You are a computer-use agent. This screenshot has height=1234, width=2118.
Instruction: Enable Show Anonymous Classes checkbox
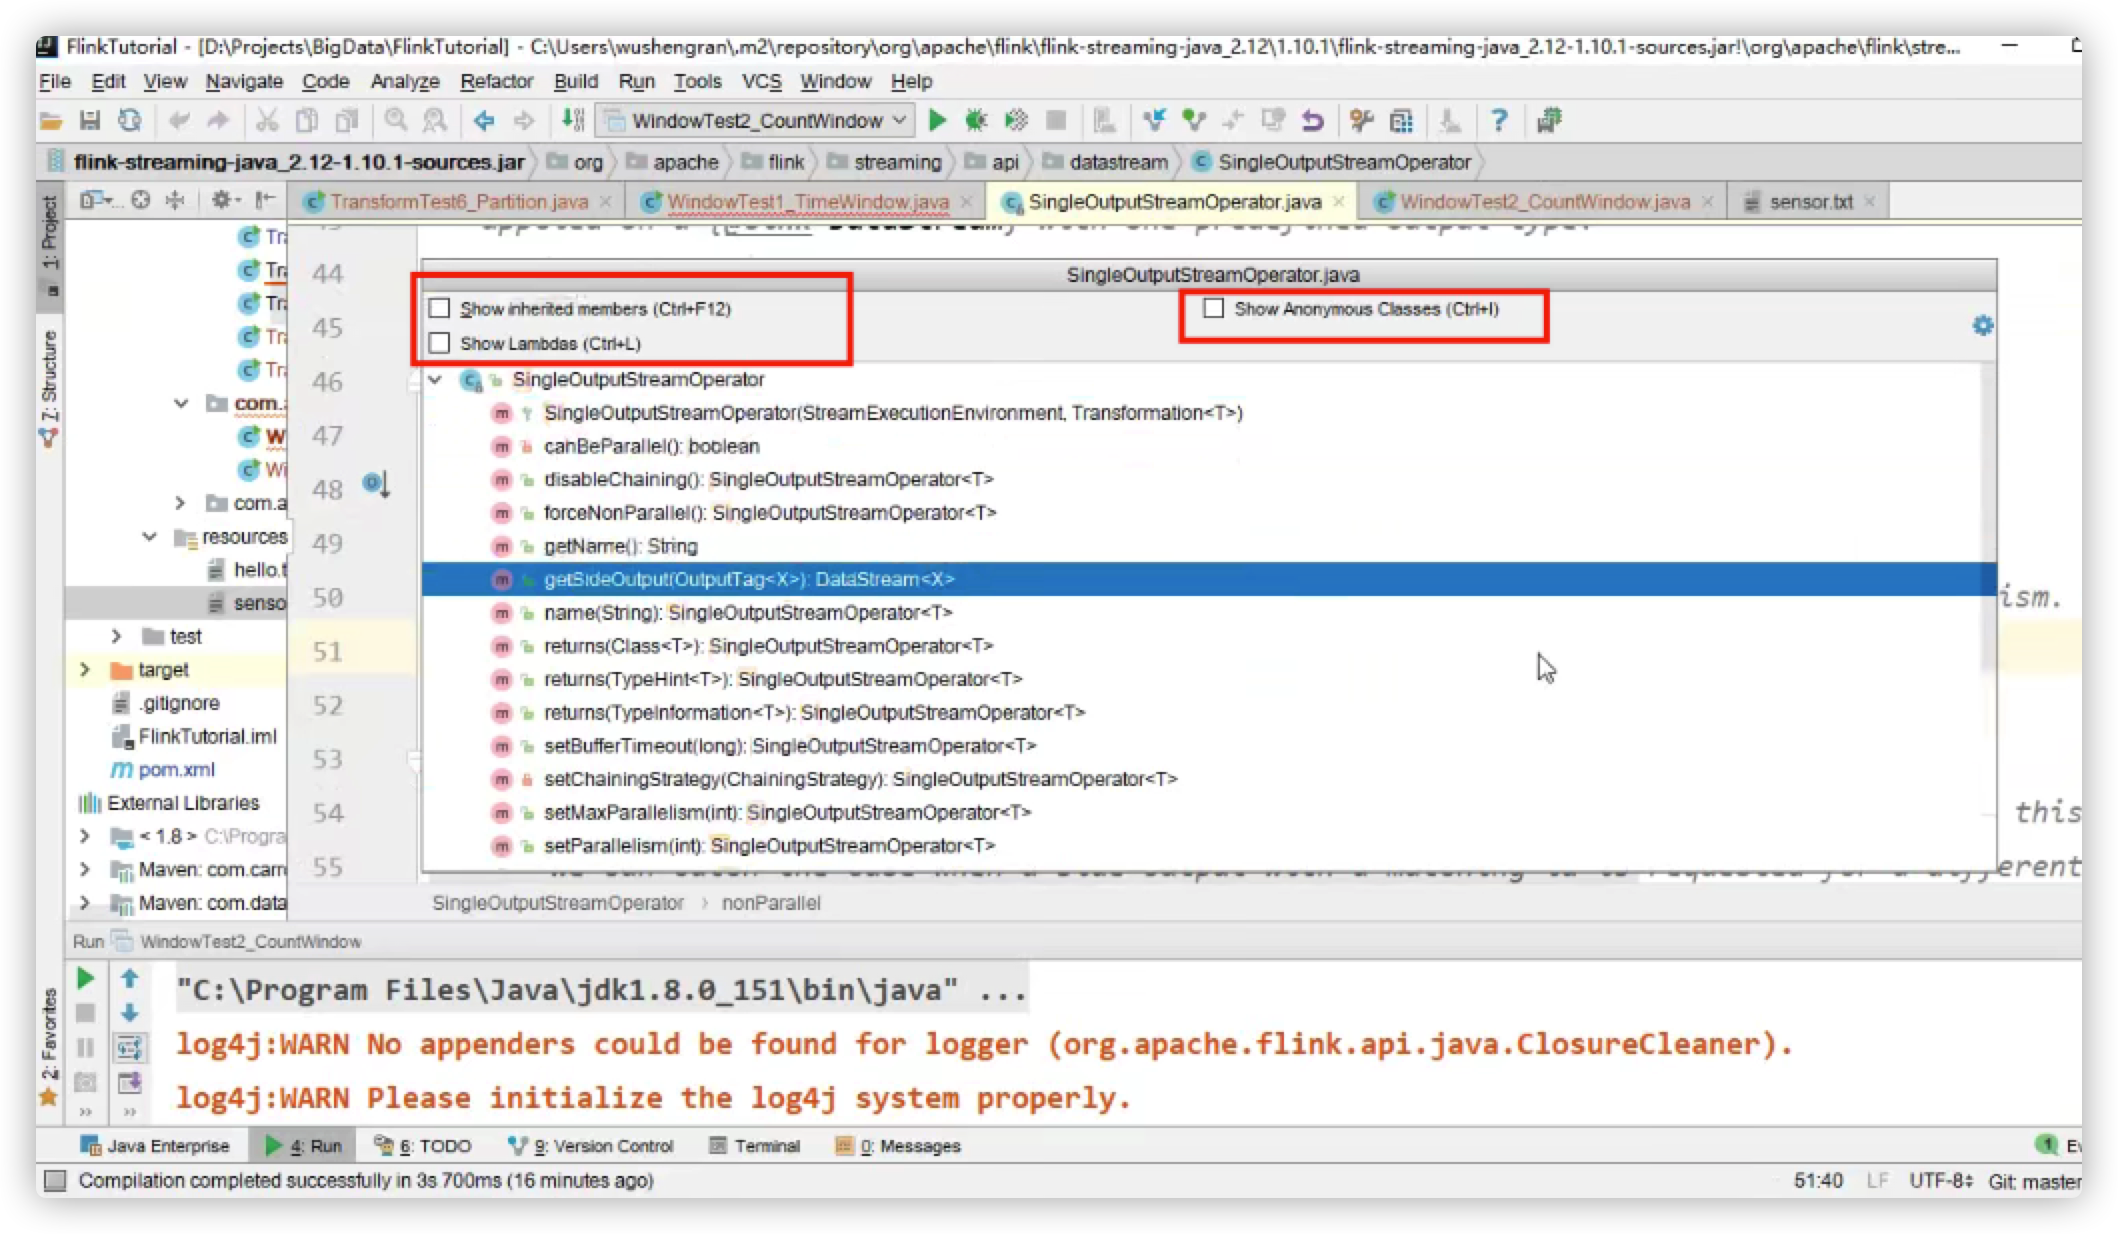[1213, 308]
